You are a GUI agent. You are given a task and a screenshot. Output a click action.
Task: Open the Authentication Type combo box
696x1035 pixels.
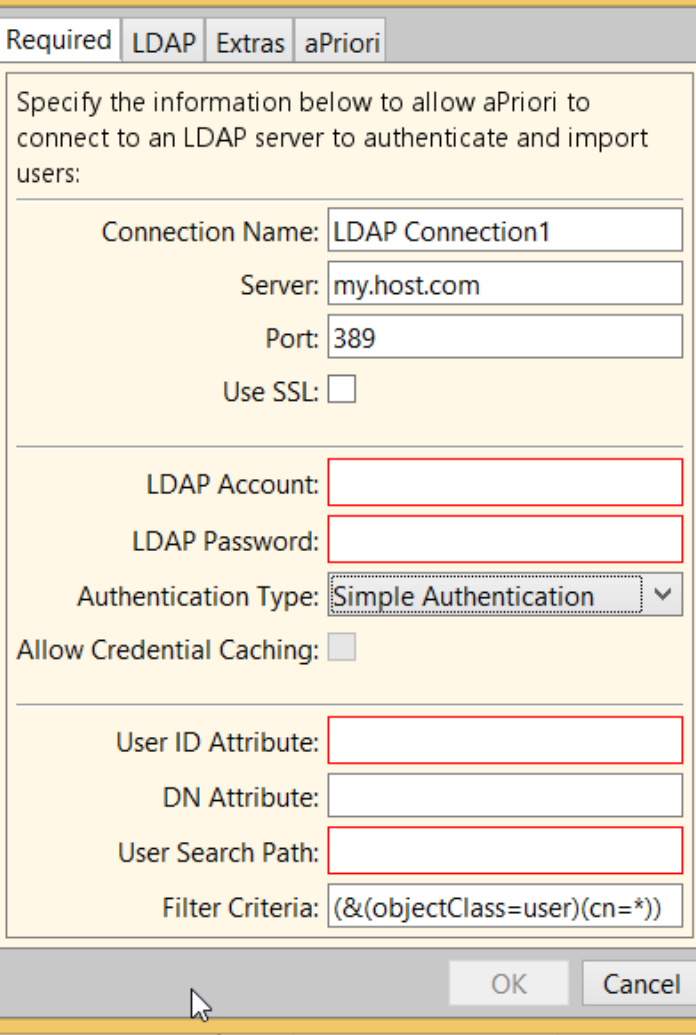(x=486, y=596)
